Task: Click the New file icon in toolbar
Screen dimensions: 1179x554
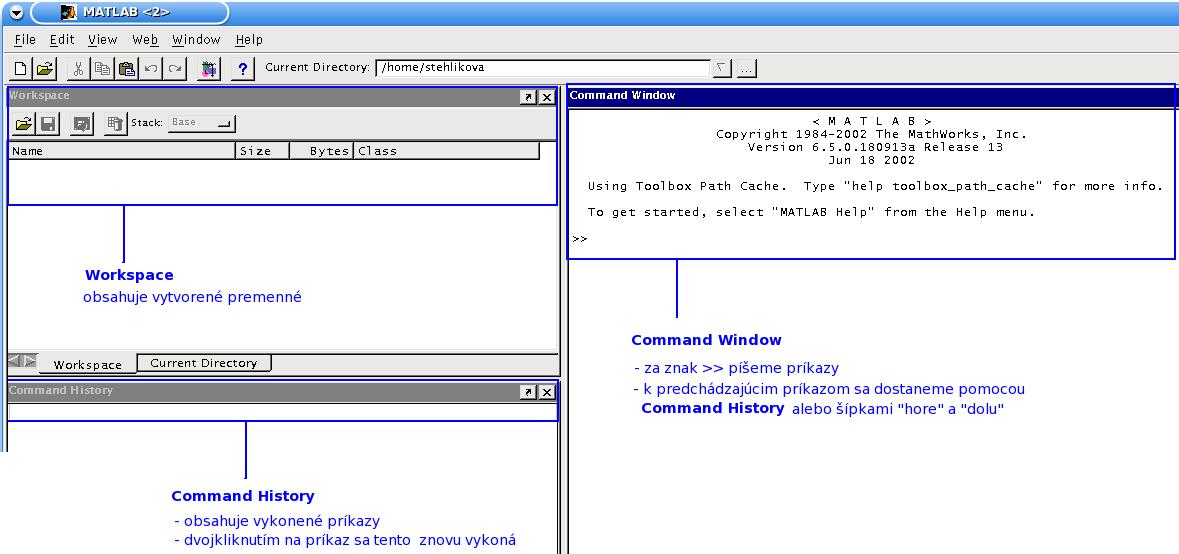Action: pos(20,69)
